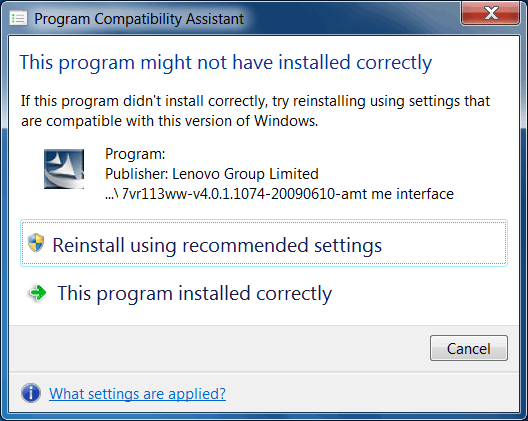Choose Reinstall using recommended settings
The height and width of the screenshot is (421, 528).
point(264,243)
